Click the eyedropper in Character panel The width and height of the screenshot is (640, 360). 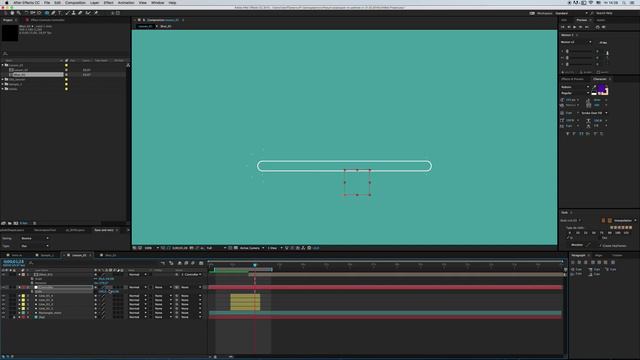pyautogui.click(x=594, y=87)
